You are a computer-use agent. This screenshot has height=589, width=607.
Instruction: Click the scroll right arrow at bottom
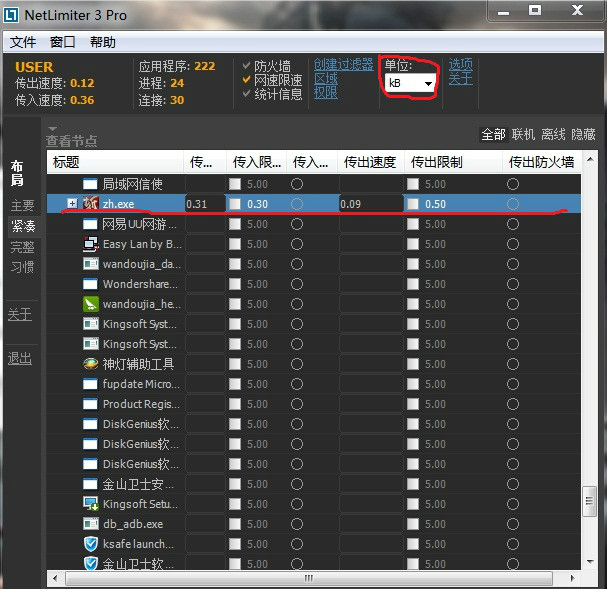573,579
